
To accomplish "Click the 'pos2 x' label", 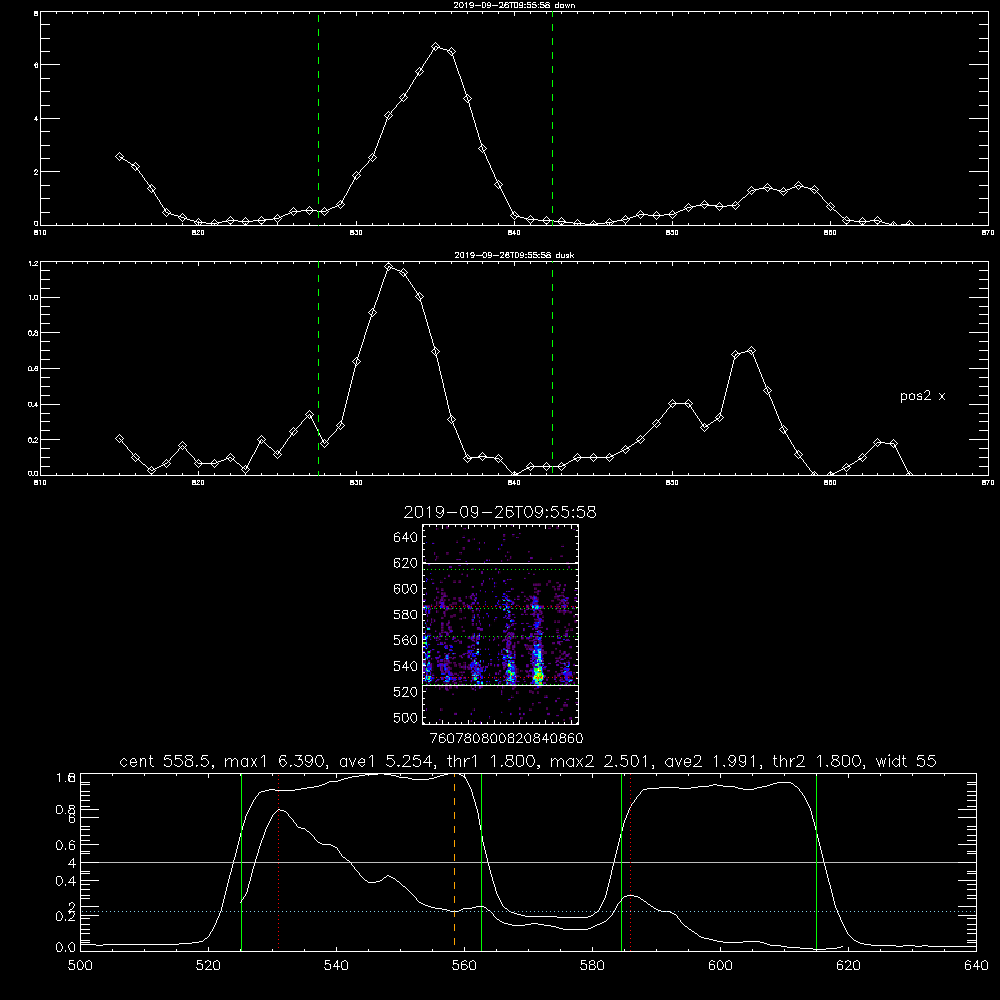I will (x=922, y=396).
